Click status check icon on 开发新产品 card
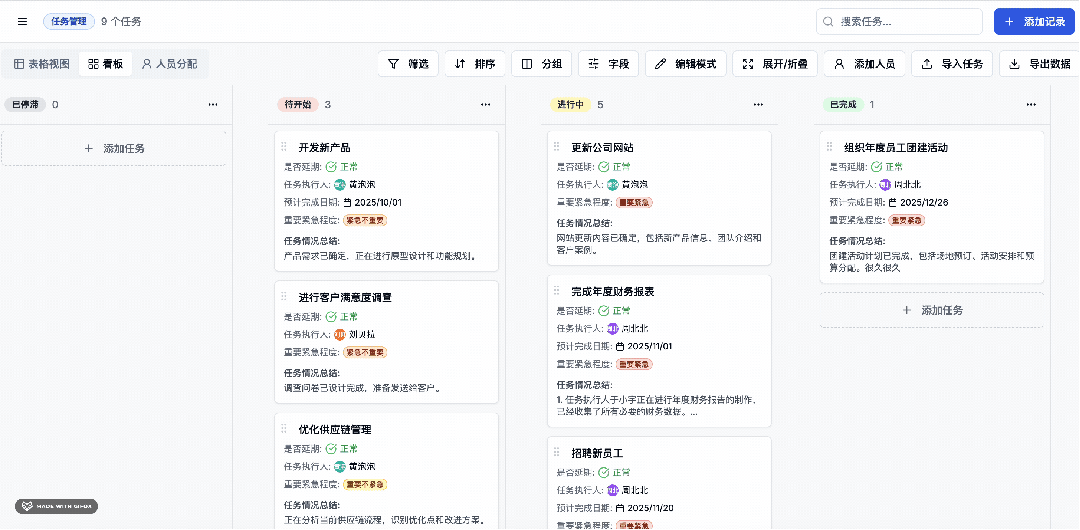This screenshot has width=1080, height=530. click(331, 167)
